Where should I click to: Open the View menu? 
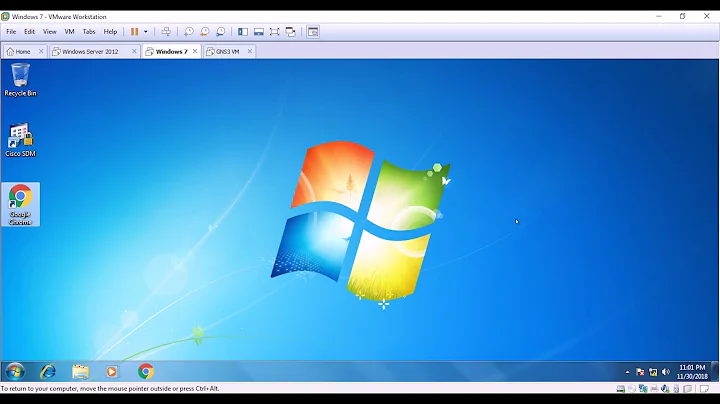tap(50, 32)
